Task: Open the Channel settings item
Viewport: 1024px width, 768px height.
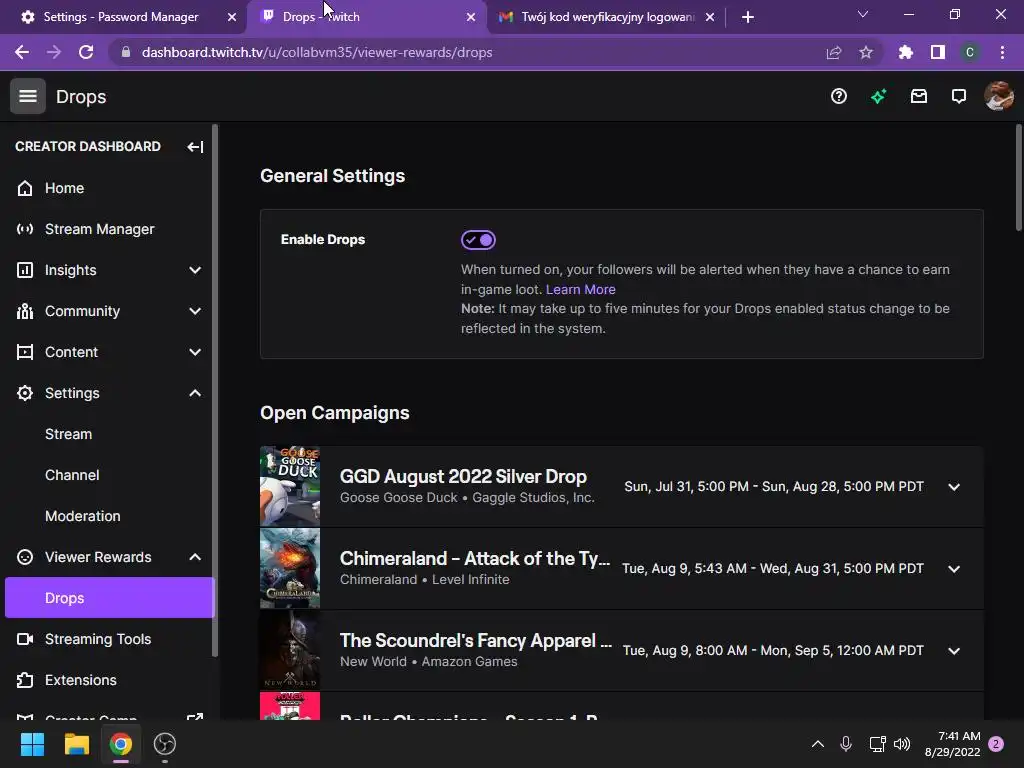Action: (x=72, y=475)
